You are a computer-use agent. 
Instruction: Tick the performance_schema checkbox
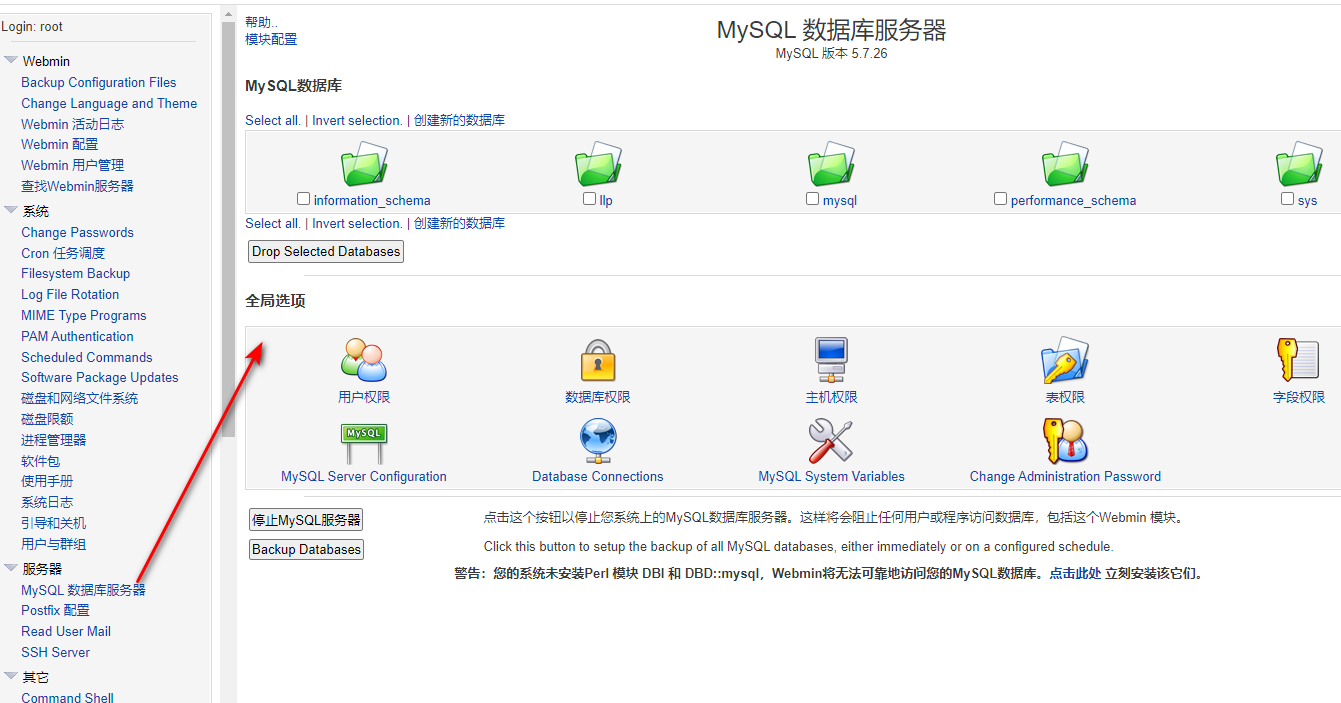click(x=1001, y=199)
